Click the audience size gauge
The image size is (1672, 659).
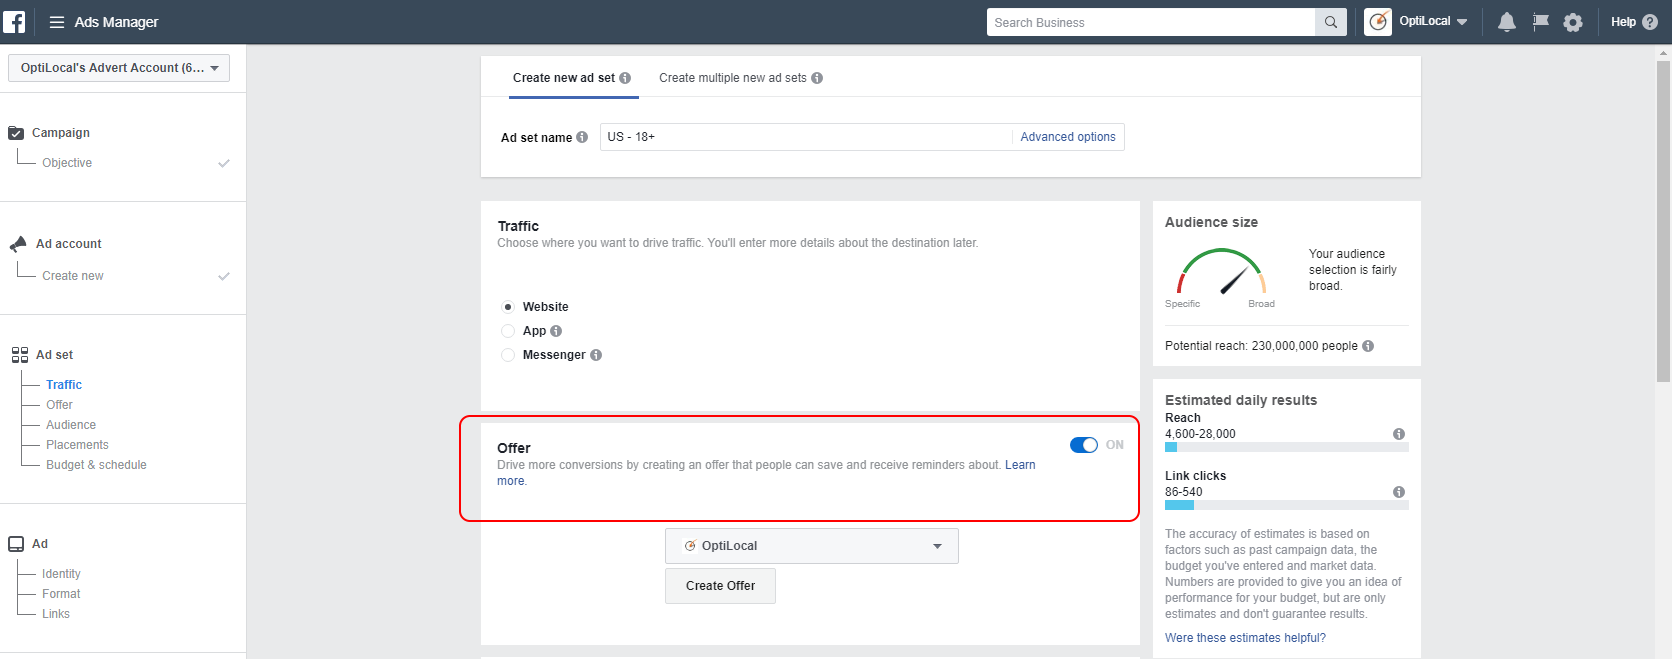(1221, 271)
